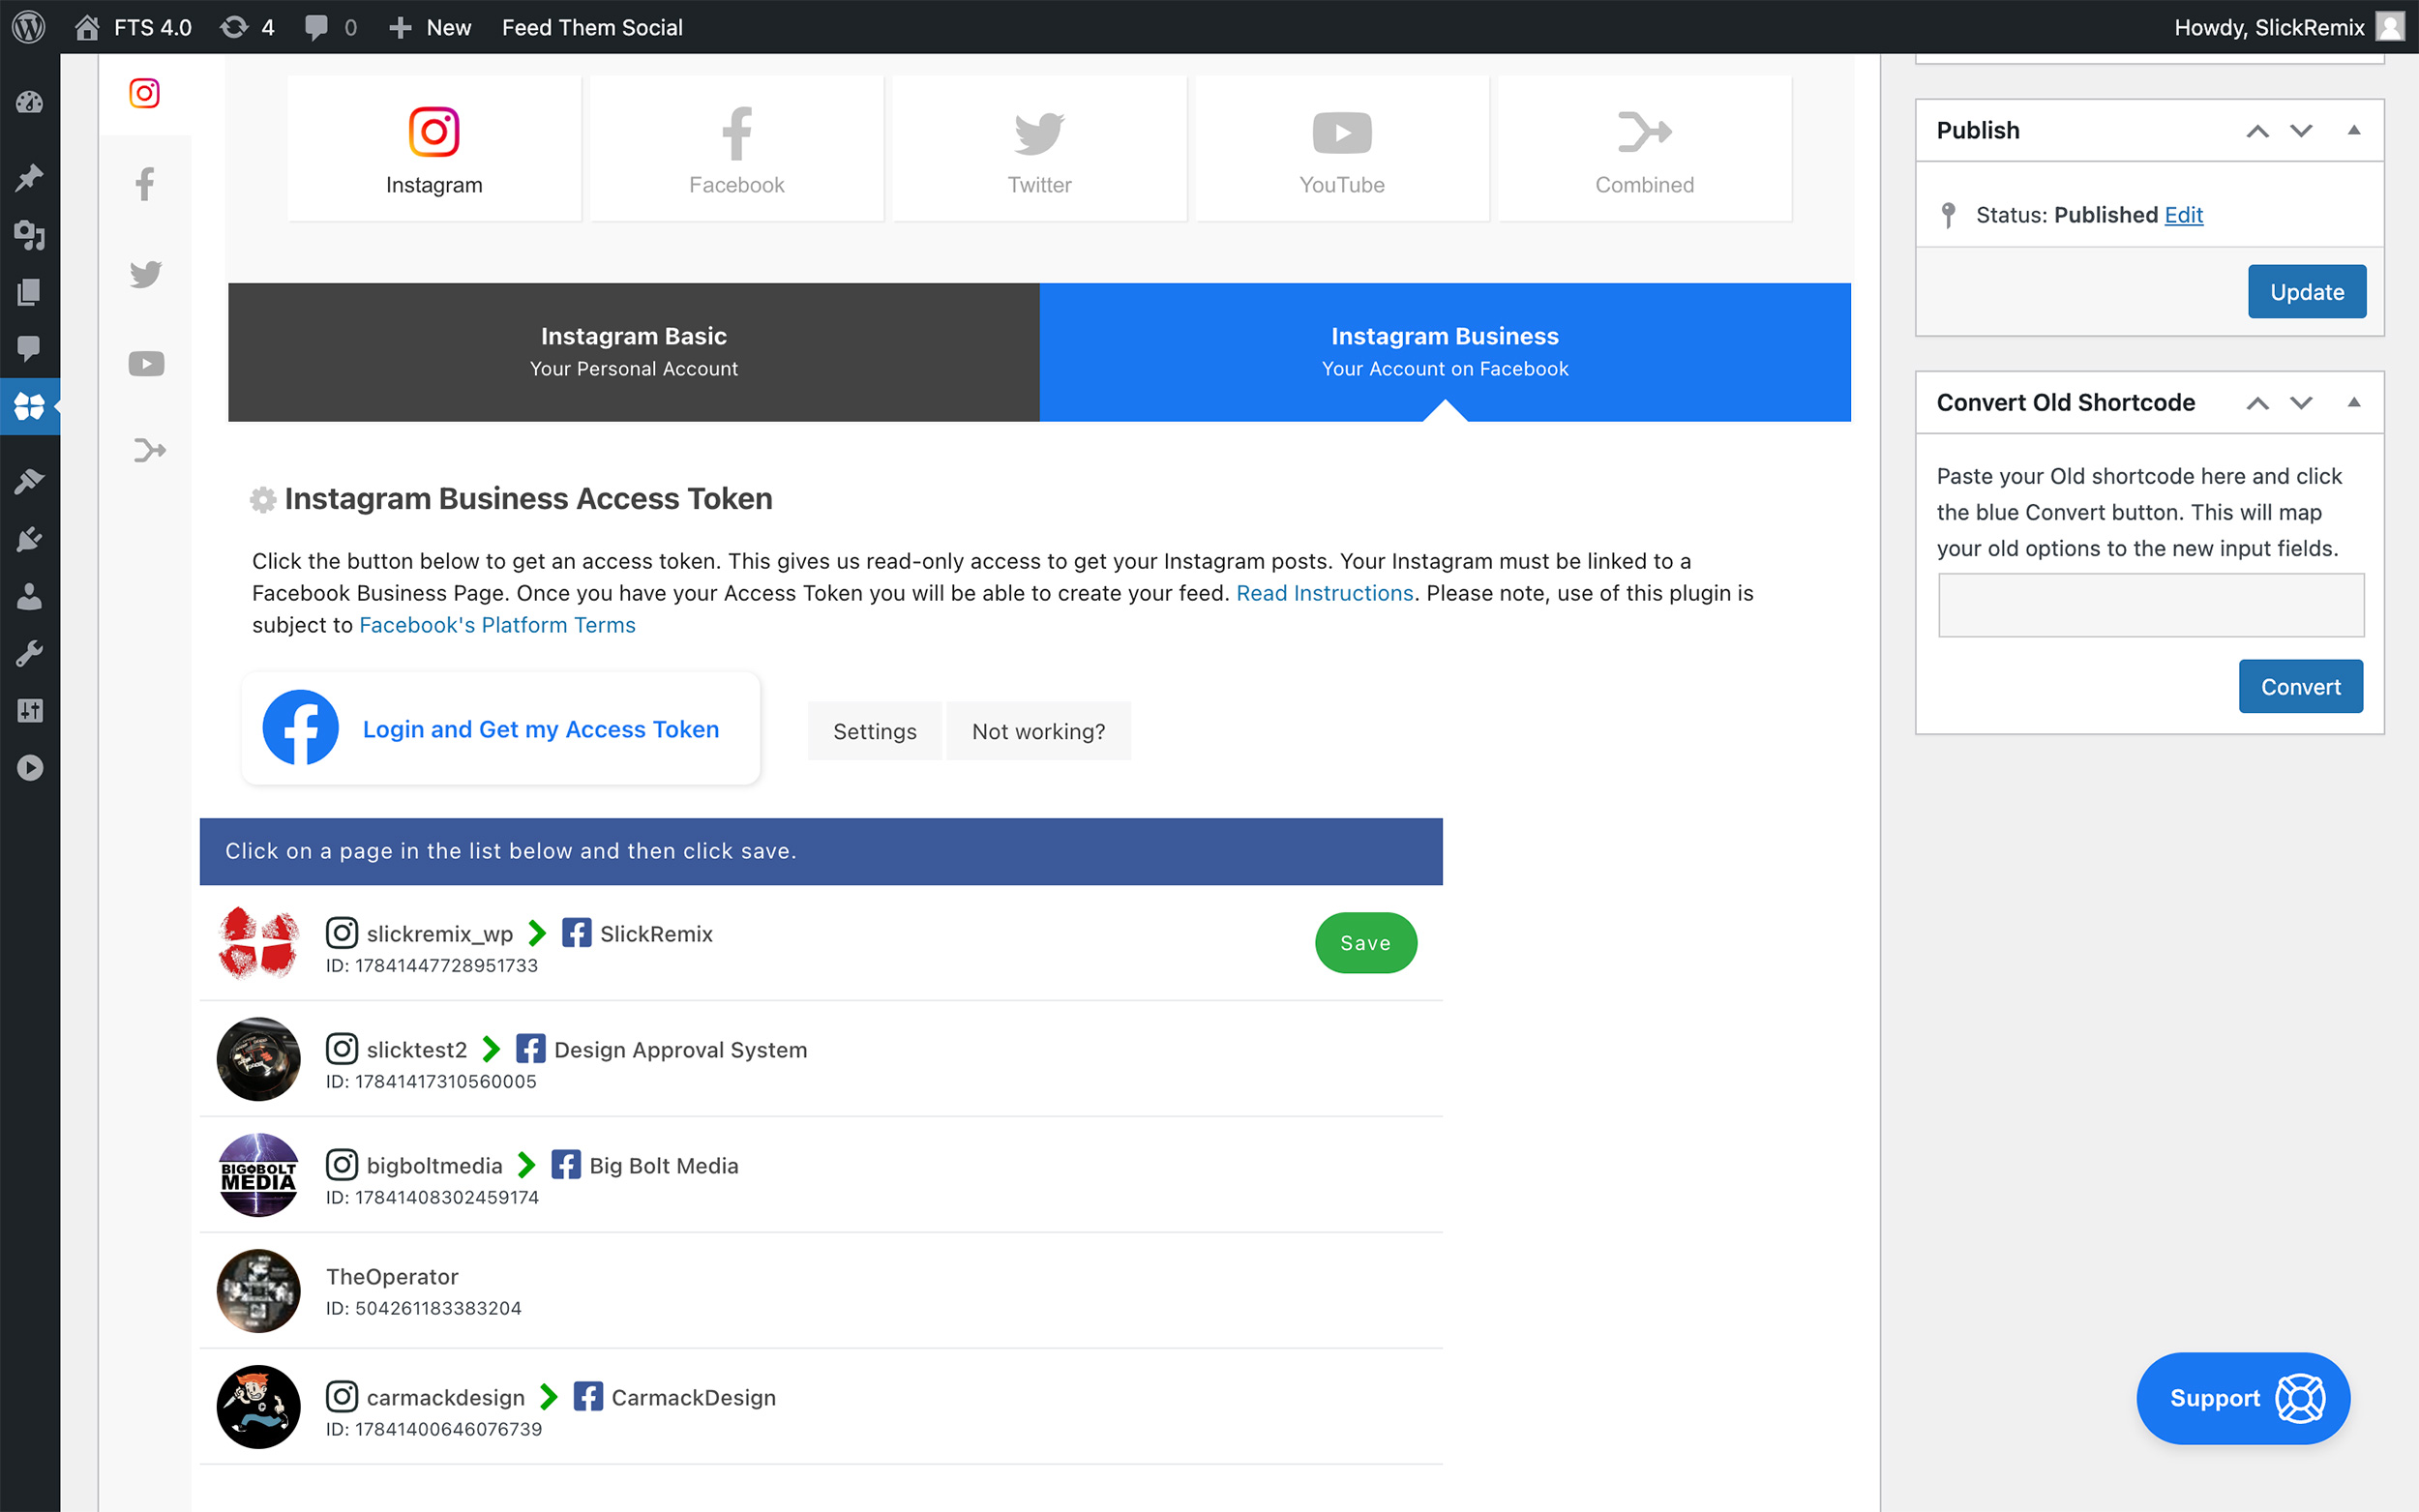Open Feed Them Social admin bar menu
This screenshot has width=2419, height=1512.
[x=592, y=27]
